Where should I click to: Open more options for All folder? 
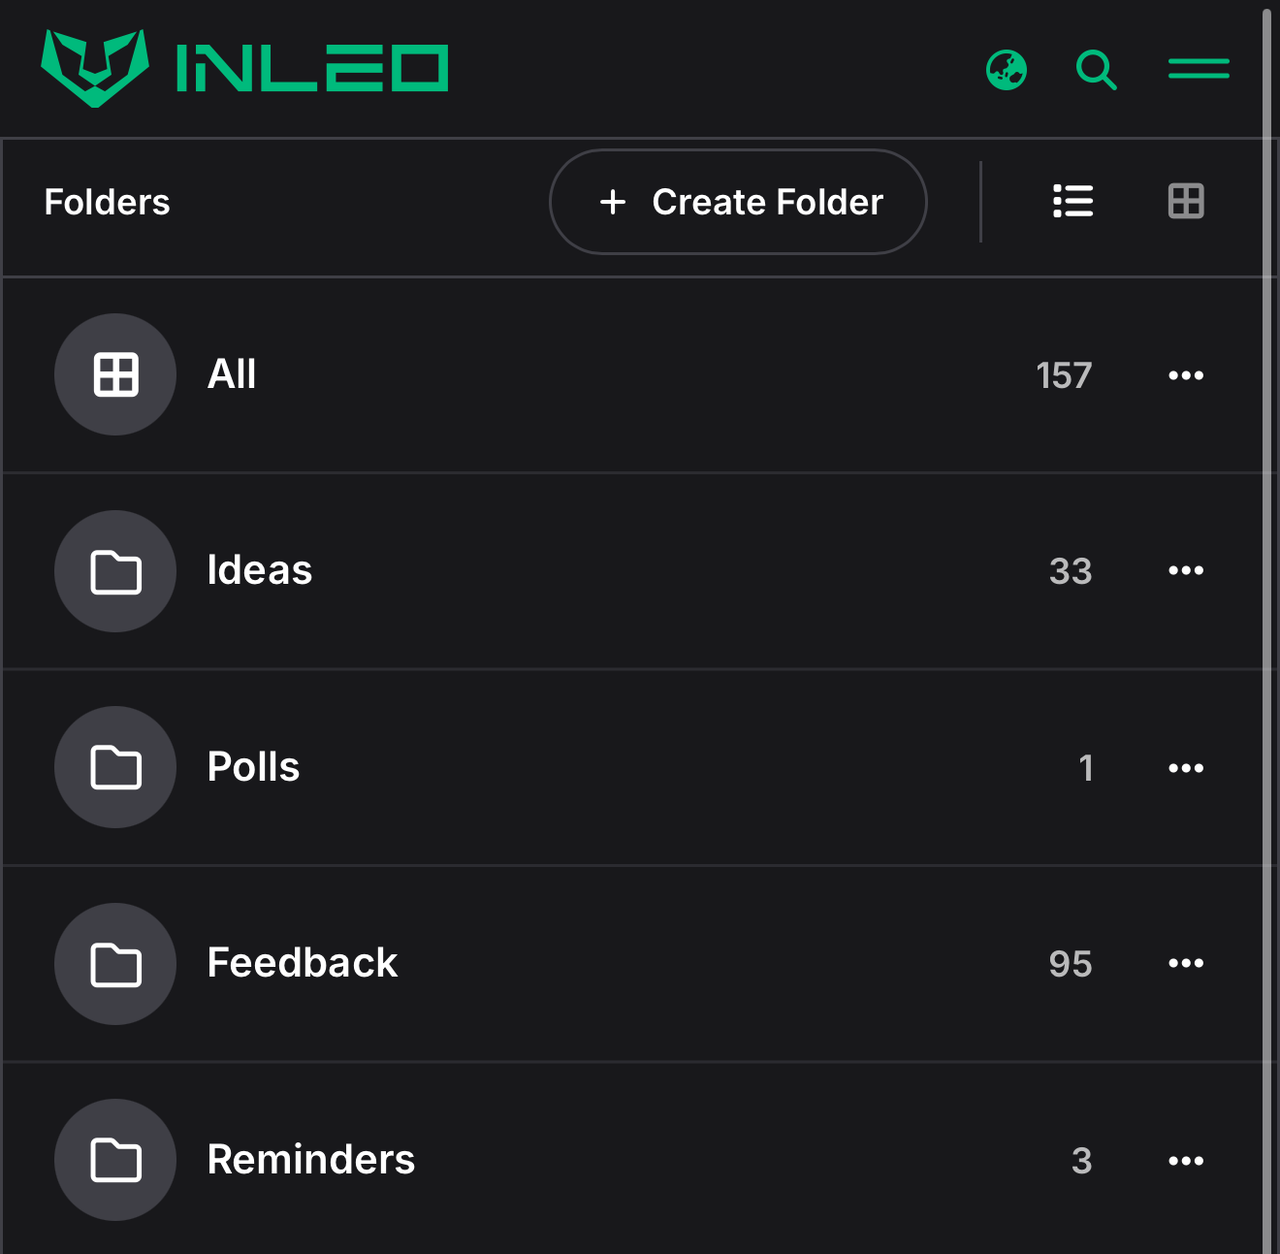coord(1186,376)
